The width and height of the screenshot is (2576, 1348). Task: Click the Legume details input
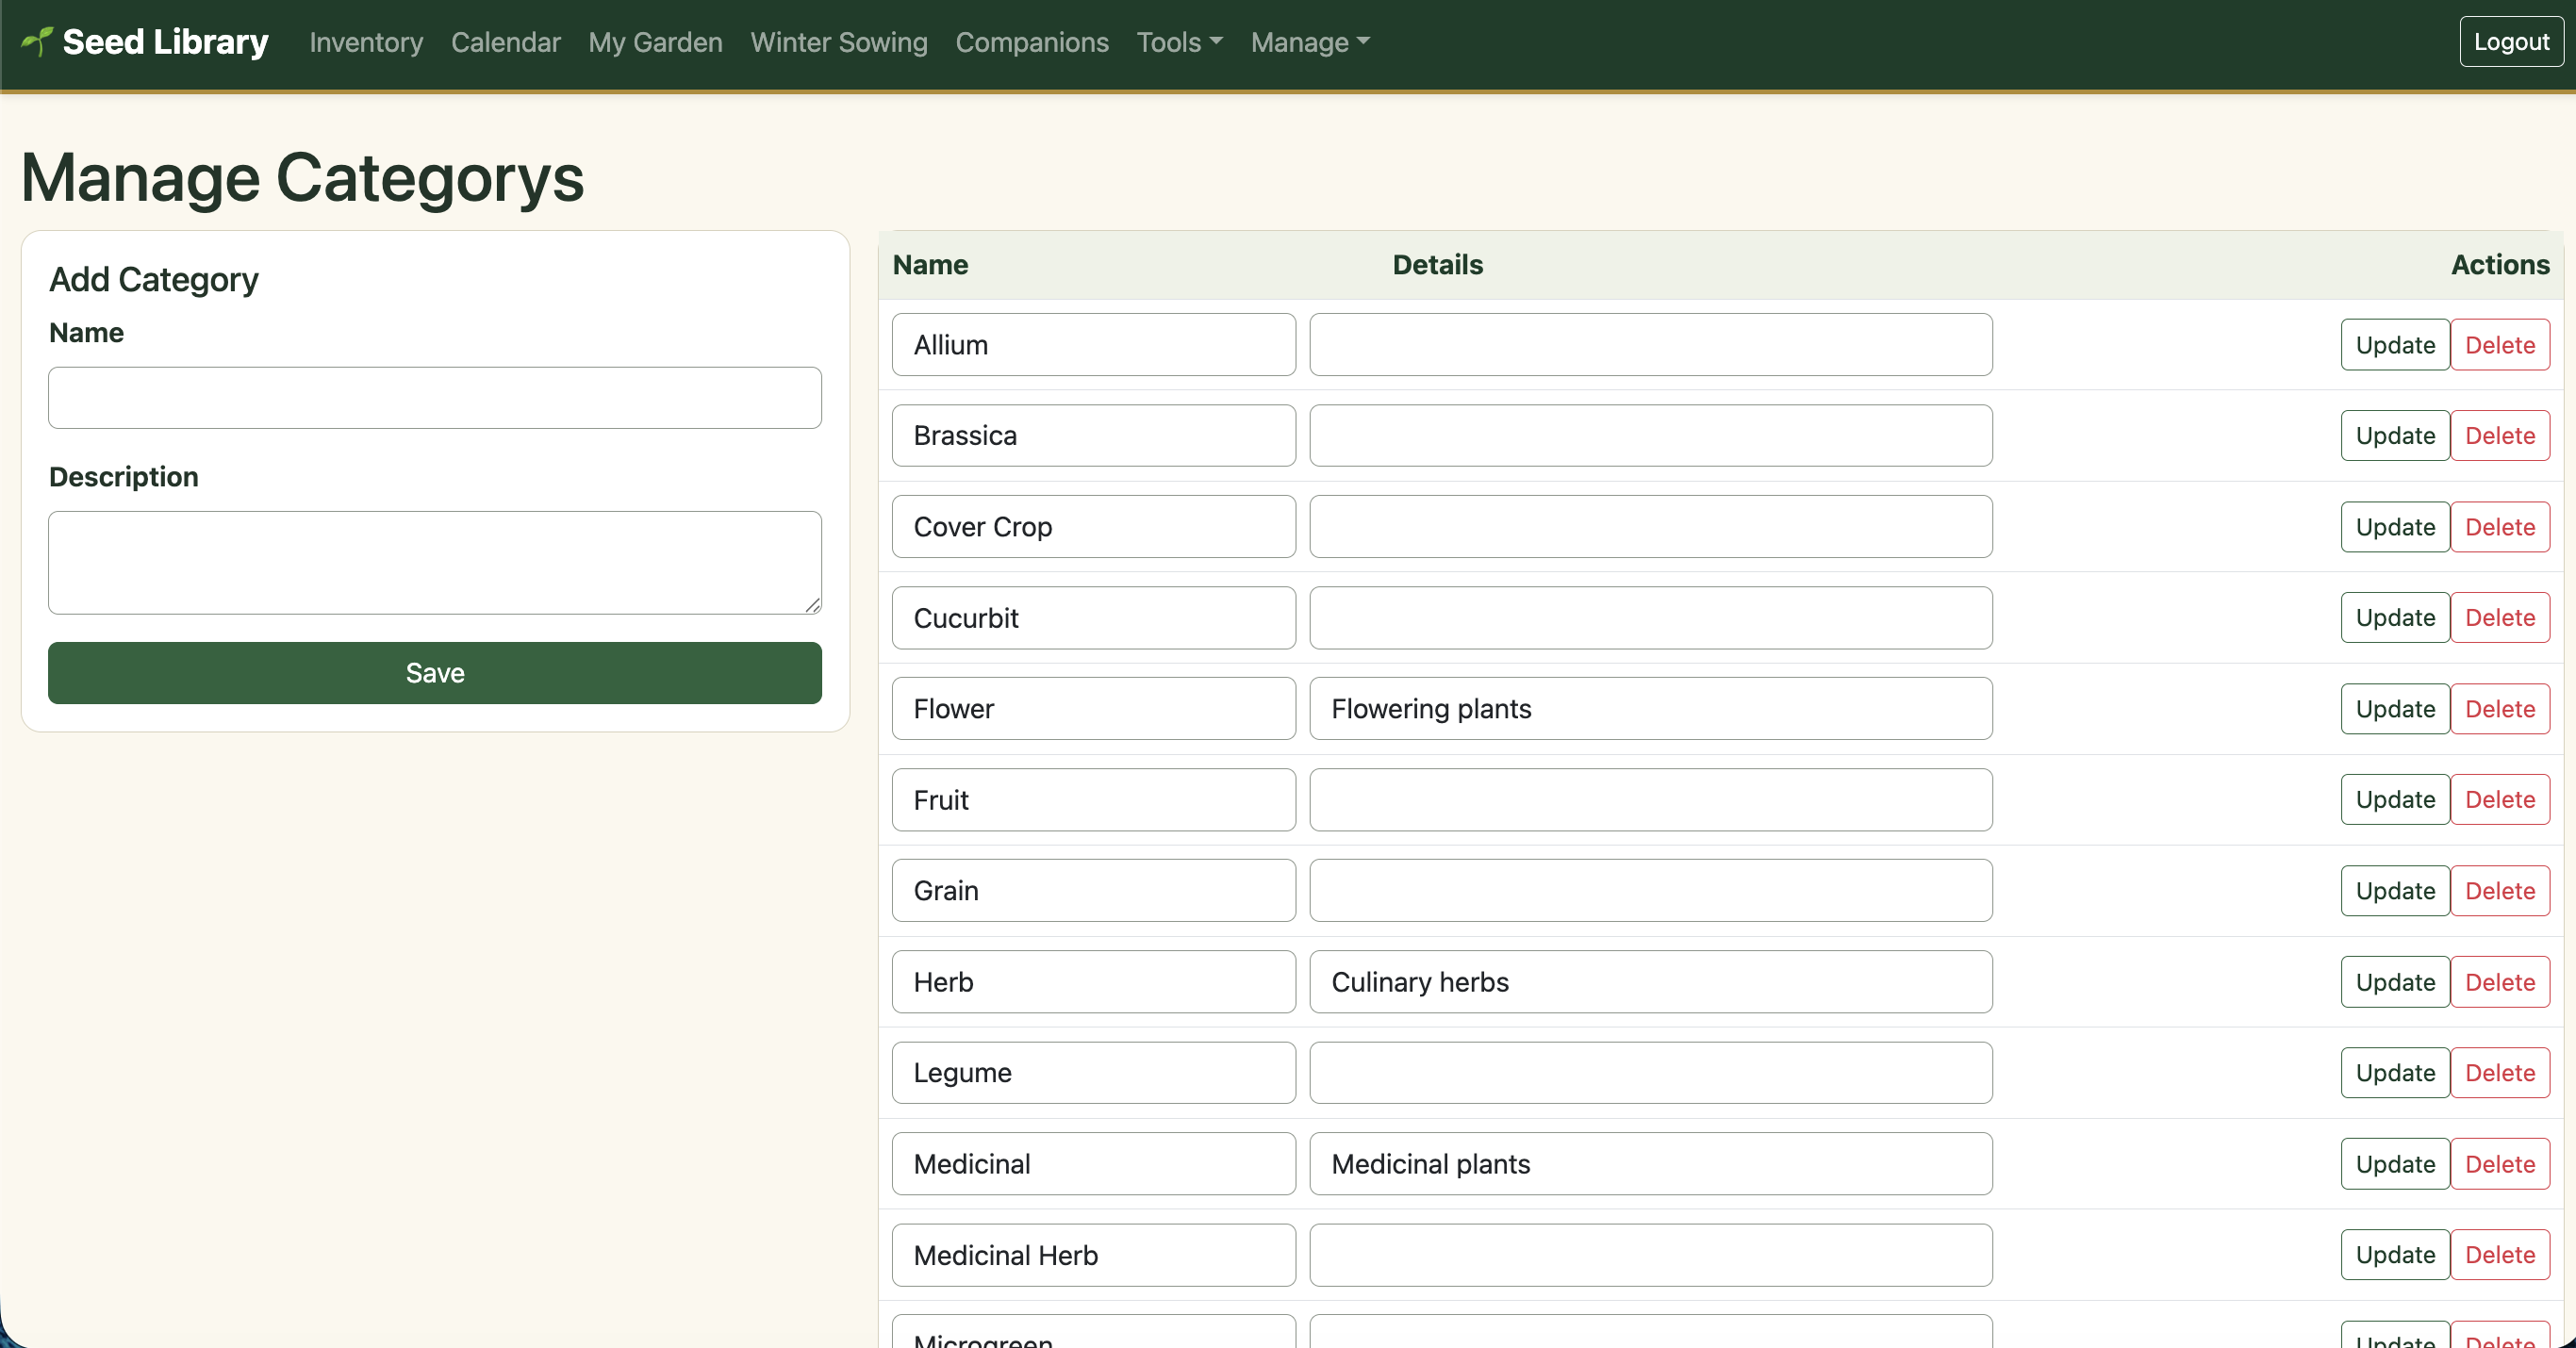[x=1651, y=1073]
